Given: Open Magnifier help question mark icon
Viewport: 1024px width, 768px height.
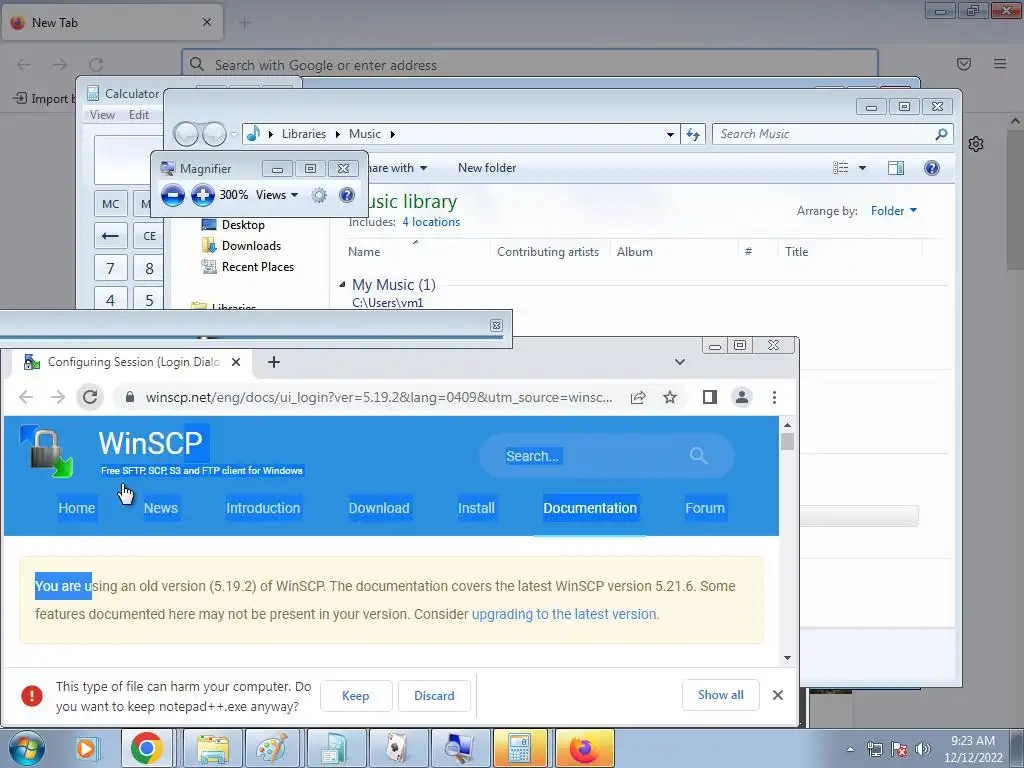Looking at the screenshot, I should [347, 195].
